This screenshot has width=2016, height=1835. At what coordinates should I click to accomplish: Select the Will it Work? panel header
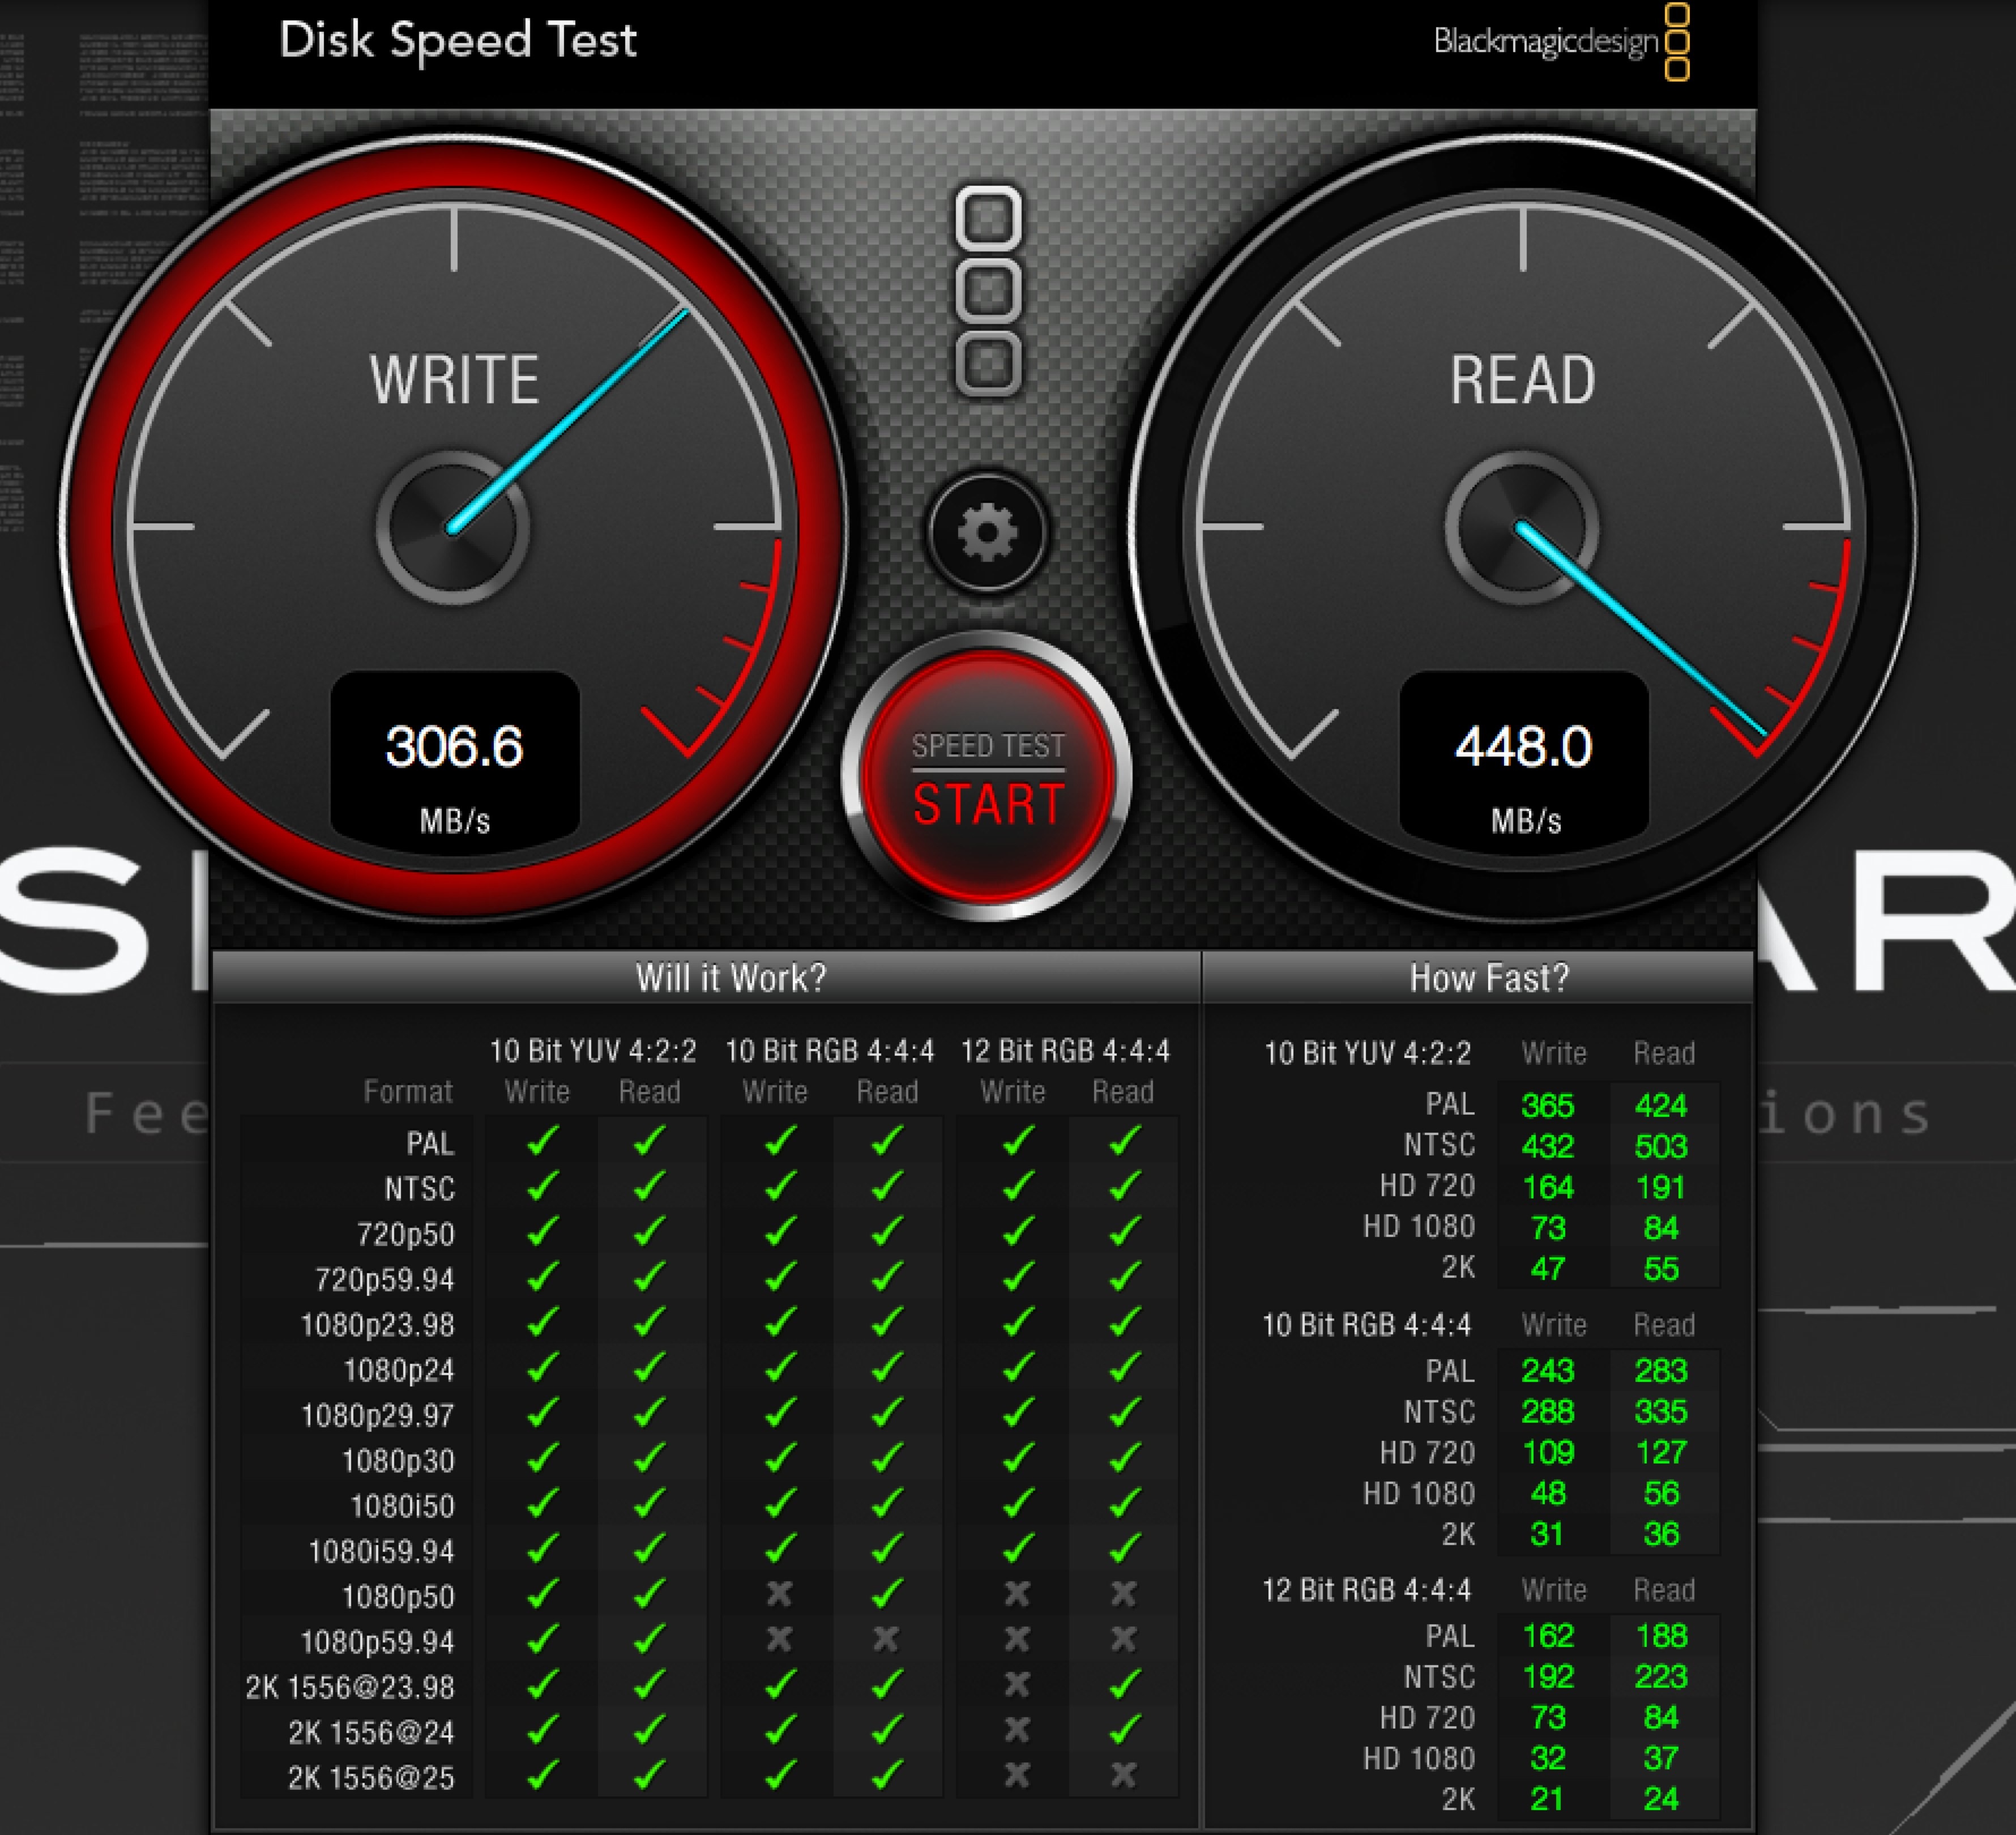coord(731,978)
